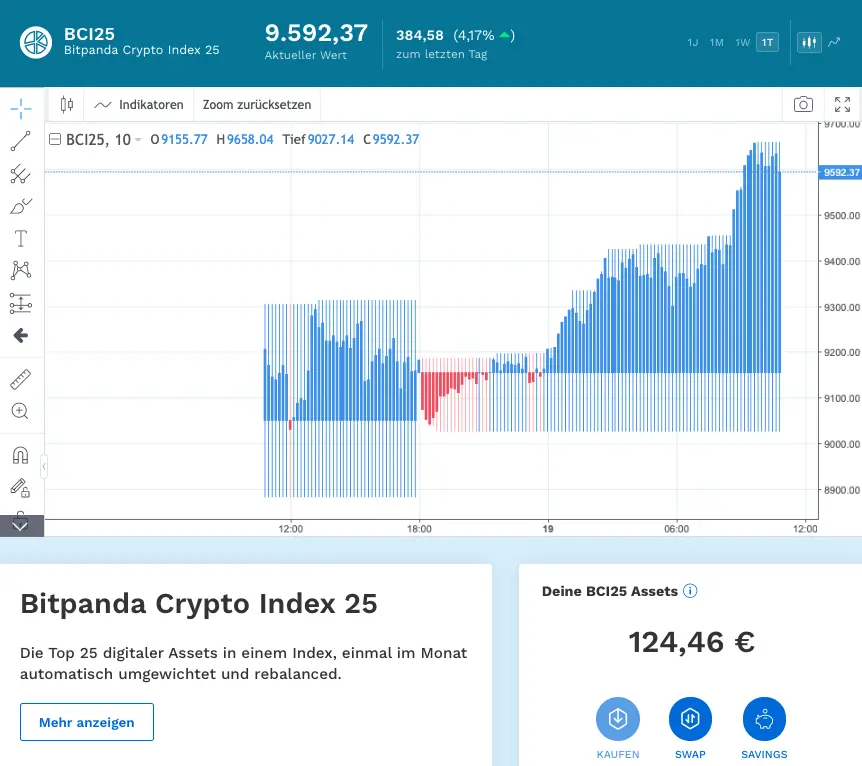The width and height of the screenshot is (862, 766).
Task: Expand the bottom toolbar chevron button
Action: [x=21, y=525]
